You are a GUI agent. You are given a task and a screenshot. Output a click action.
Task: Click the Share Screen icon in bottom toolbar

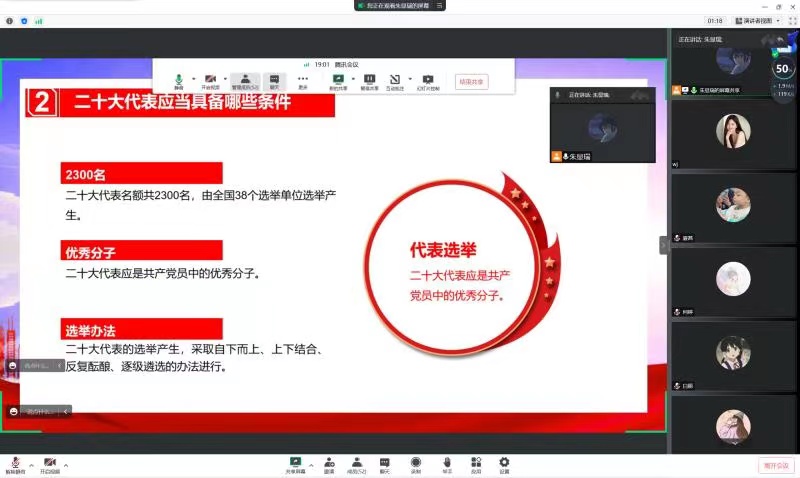pos(295,463)
